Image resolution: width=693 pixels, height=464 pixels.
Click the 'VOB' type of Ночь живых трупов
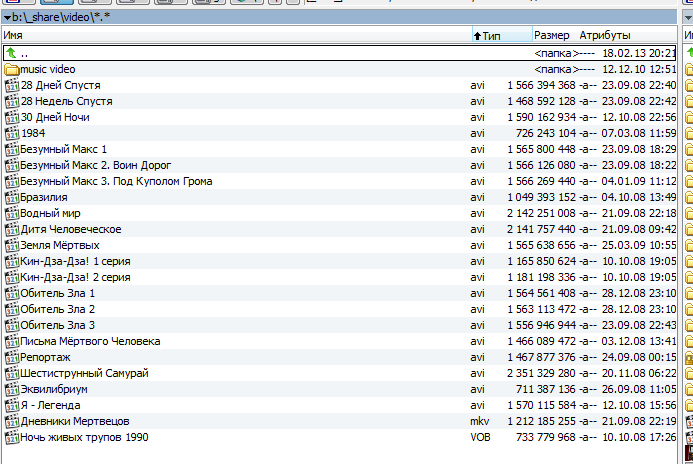coord(480,437)
